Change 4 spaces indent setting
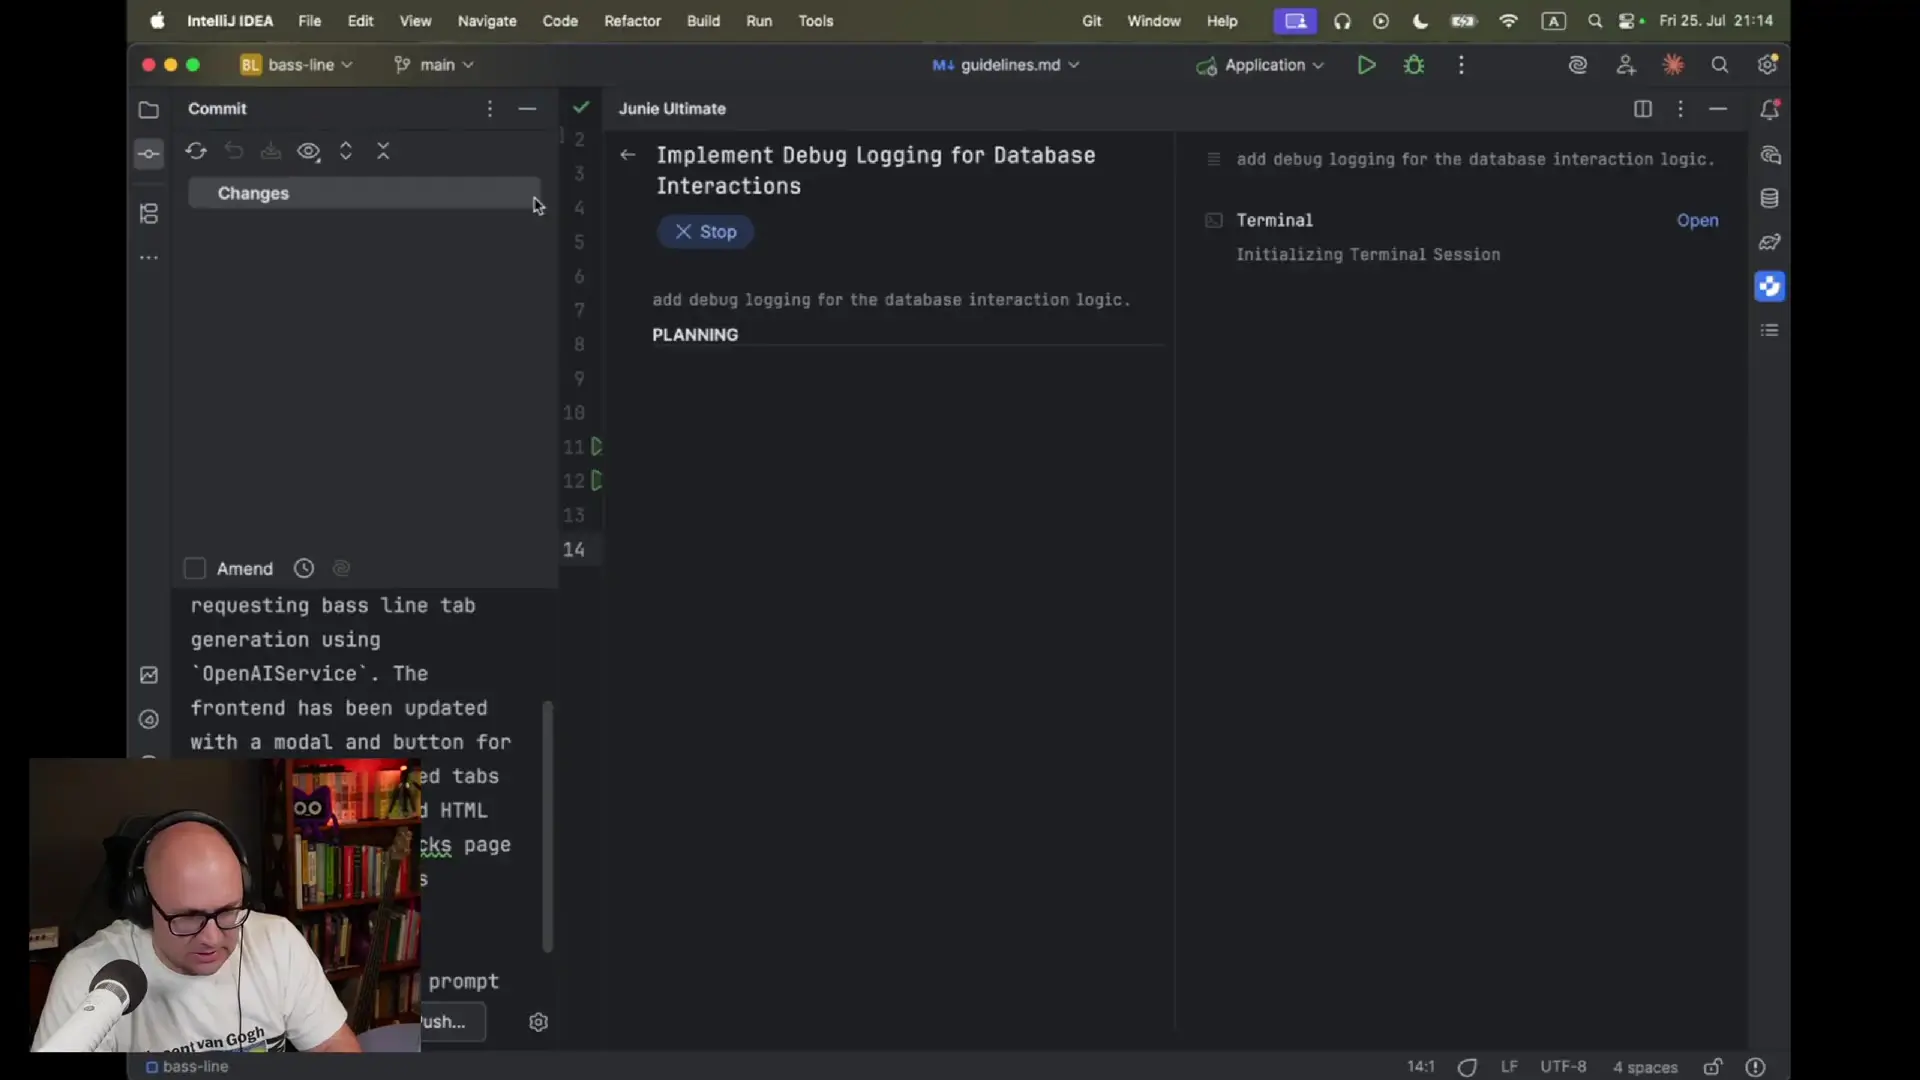Screen dimensions: 1920x1080 click(x=1645, y=1067)
